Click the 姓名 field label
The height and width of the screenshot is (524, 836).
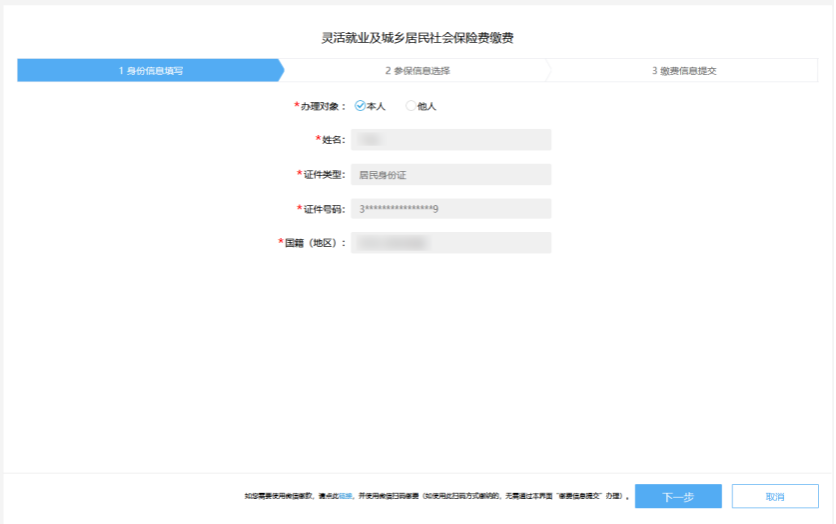click(x=332, y=140)
